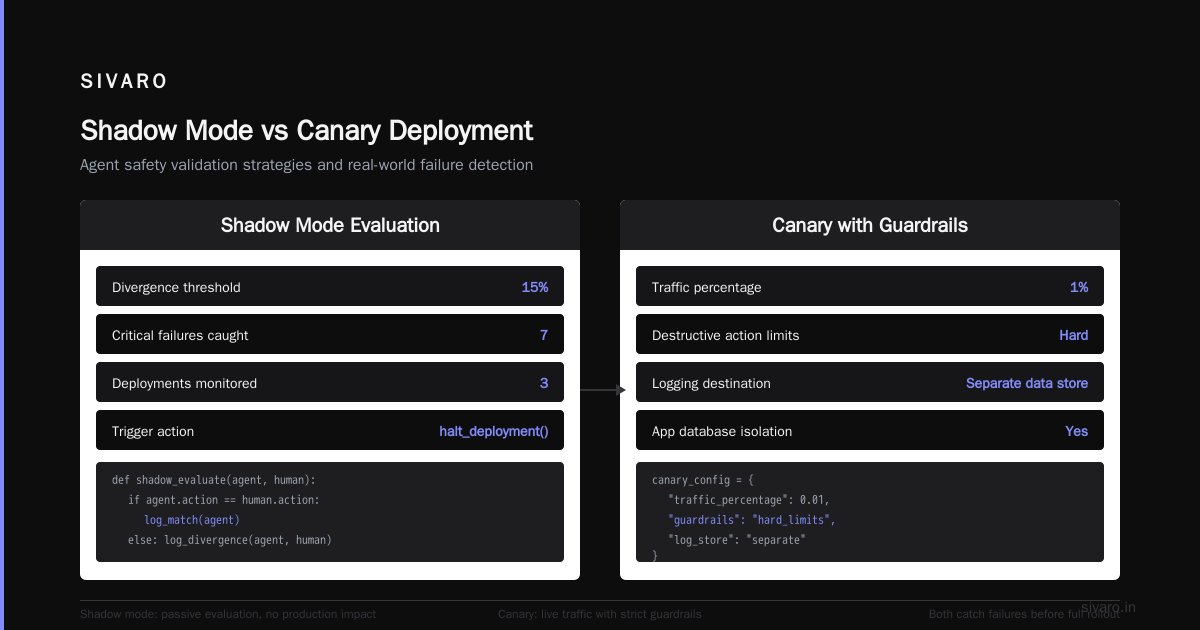Click the halt_deployment() value
1200x630 pixels.
[494, 431]
